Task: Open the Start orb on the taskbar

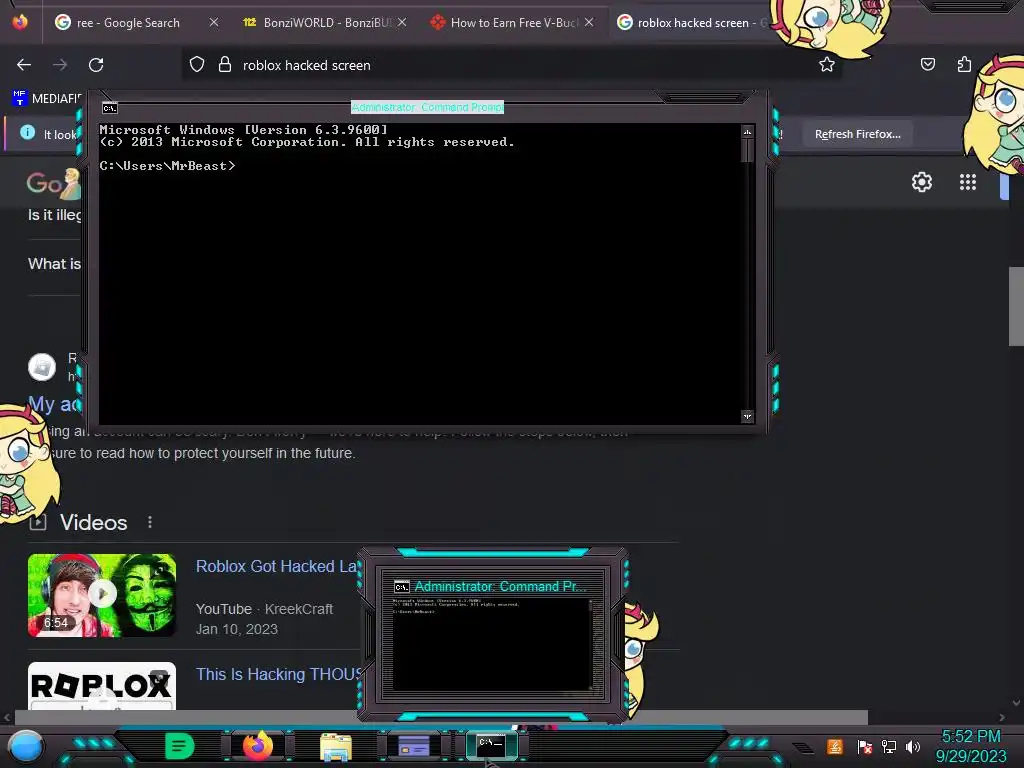Action: point(25,746)
